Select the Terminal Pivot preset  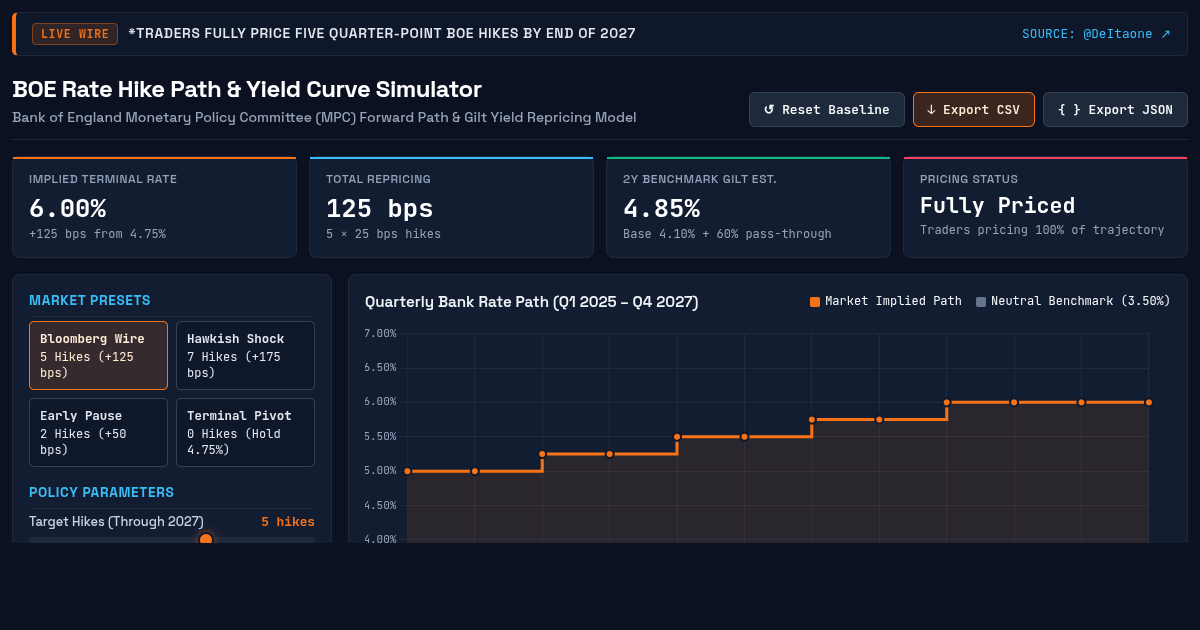pos(245,432)
